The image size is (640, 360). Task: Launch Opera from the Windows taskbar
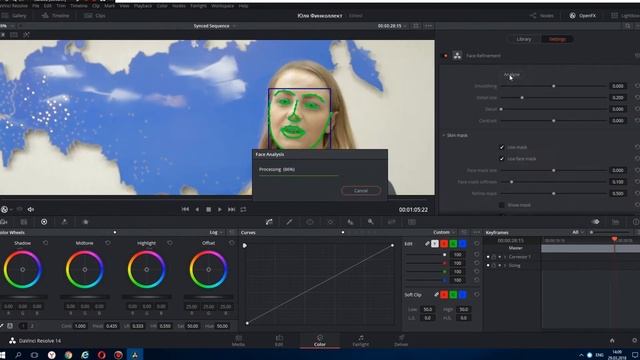pyautogui.click(x=102, y=355)
